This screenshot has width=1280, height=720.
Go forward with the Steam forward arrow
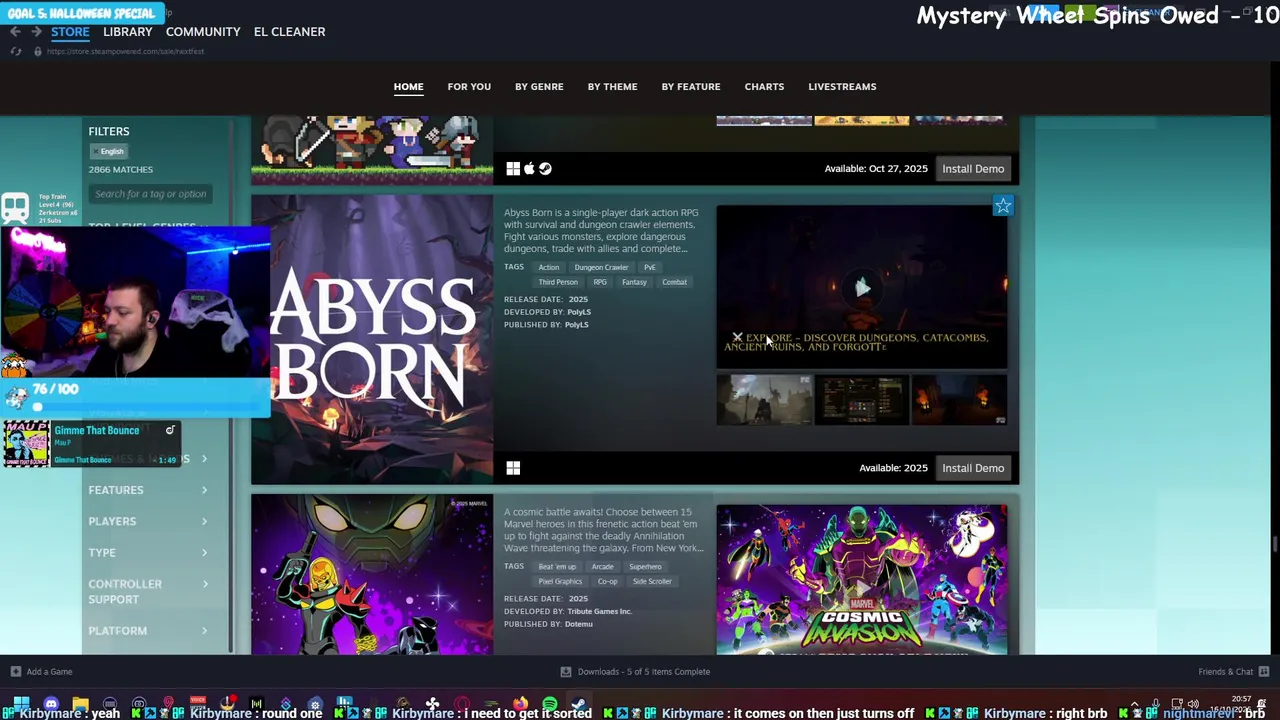36,32
